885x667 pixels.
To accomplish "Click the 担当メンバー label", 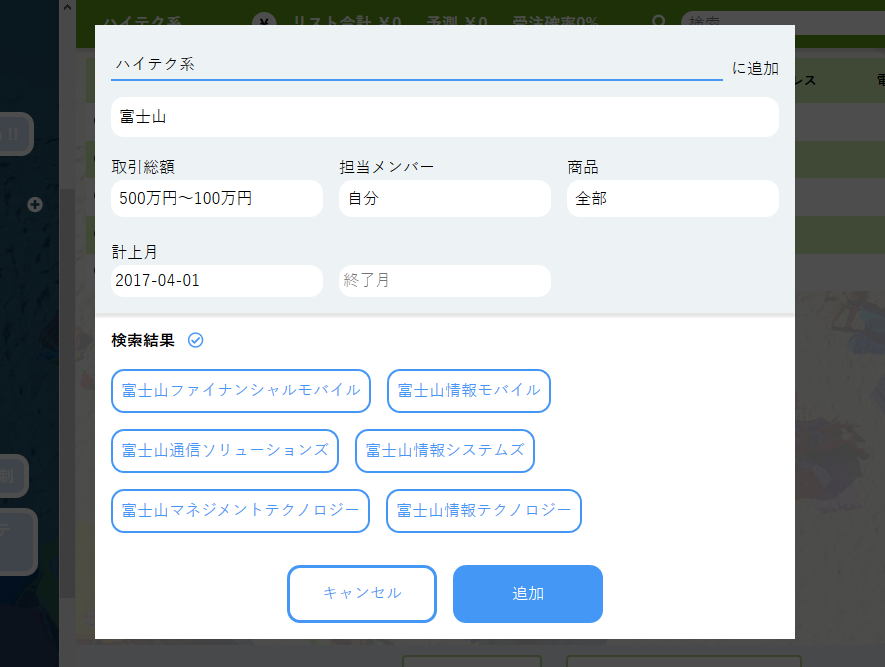I will (x=387, y=167).
